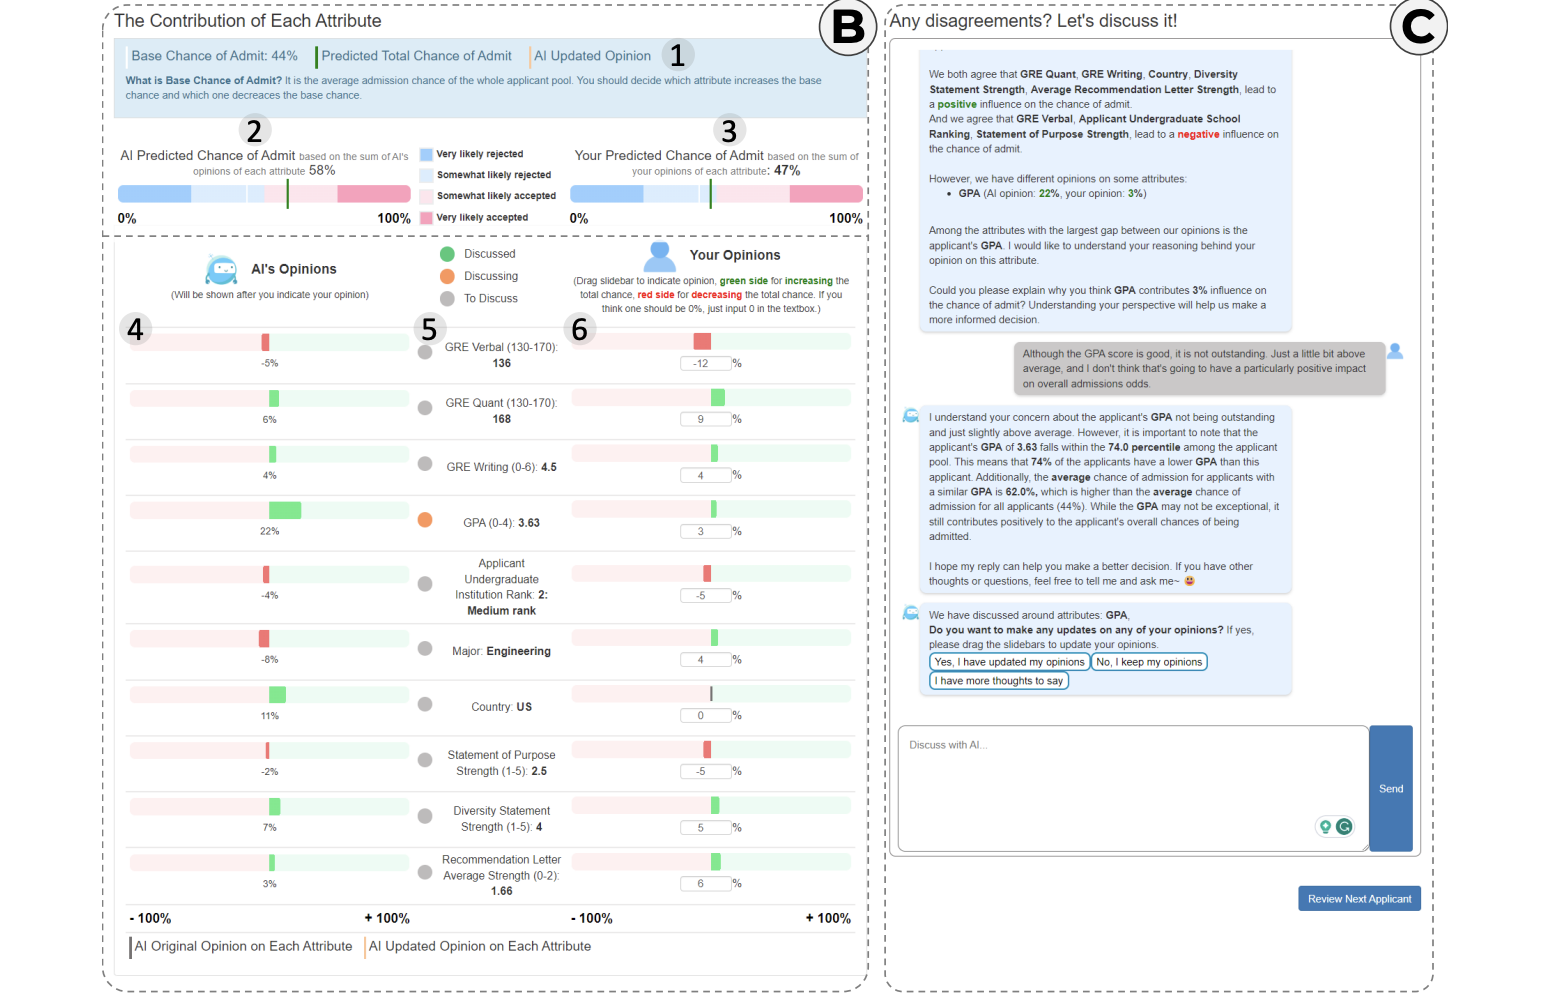Click the gray status dot beside Country: US

pos(425,704)
